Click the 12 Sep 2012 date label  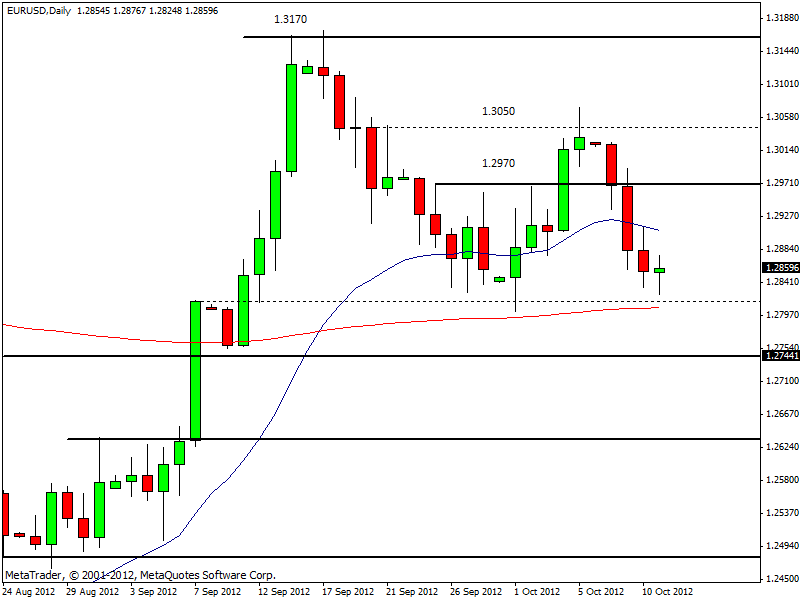pyautogui.click(x=285, y=591)
